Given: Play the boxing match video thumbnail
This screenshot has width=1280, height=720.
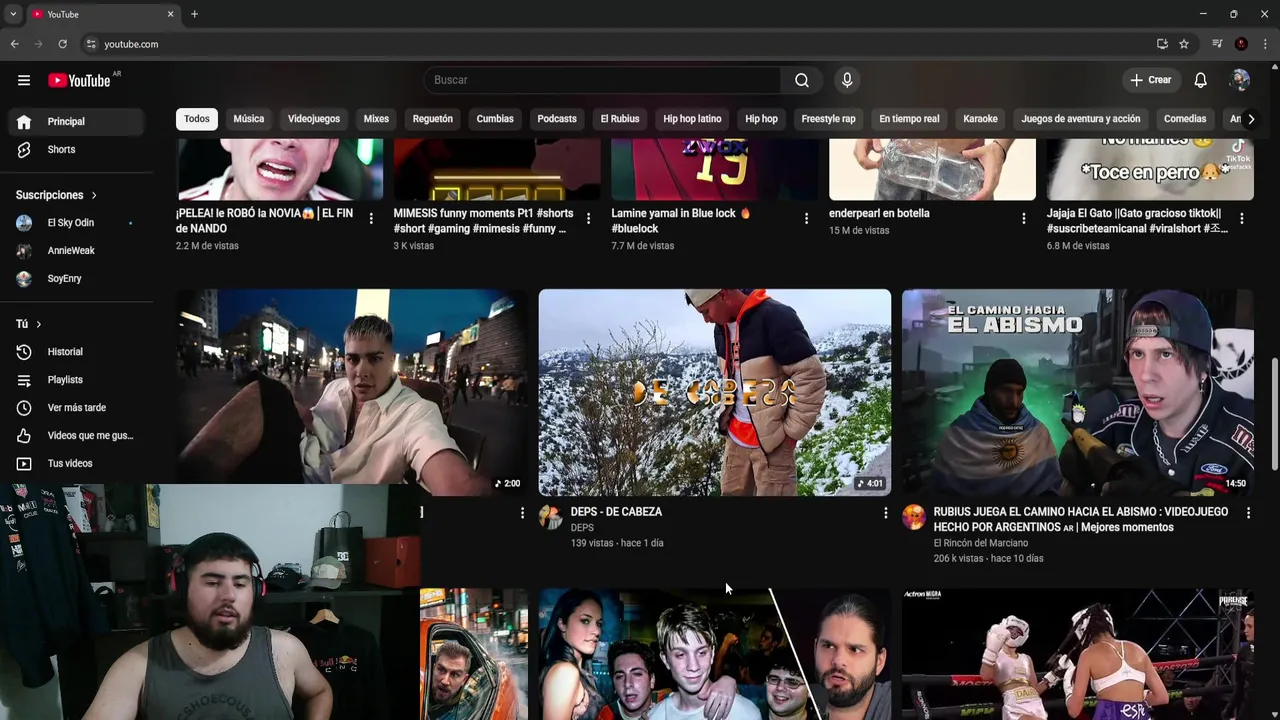Looking at the screenshot, I should [1078, 654].
